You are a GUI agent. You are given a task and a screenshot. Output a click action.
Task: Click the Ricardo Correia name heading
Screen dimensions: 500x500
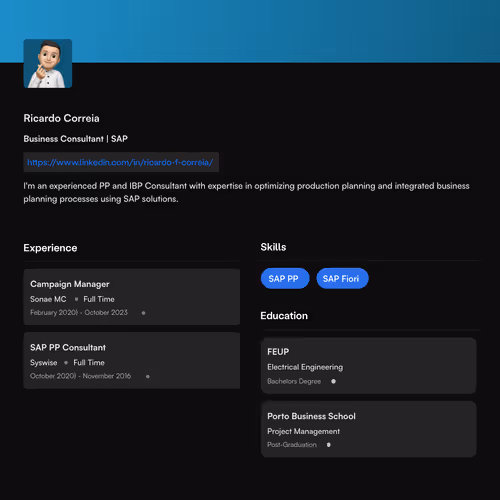[61, 118]
